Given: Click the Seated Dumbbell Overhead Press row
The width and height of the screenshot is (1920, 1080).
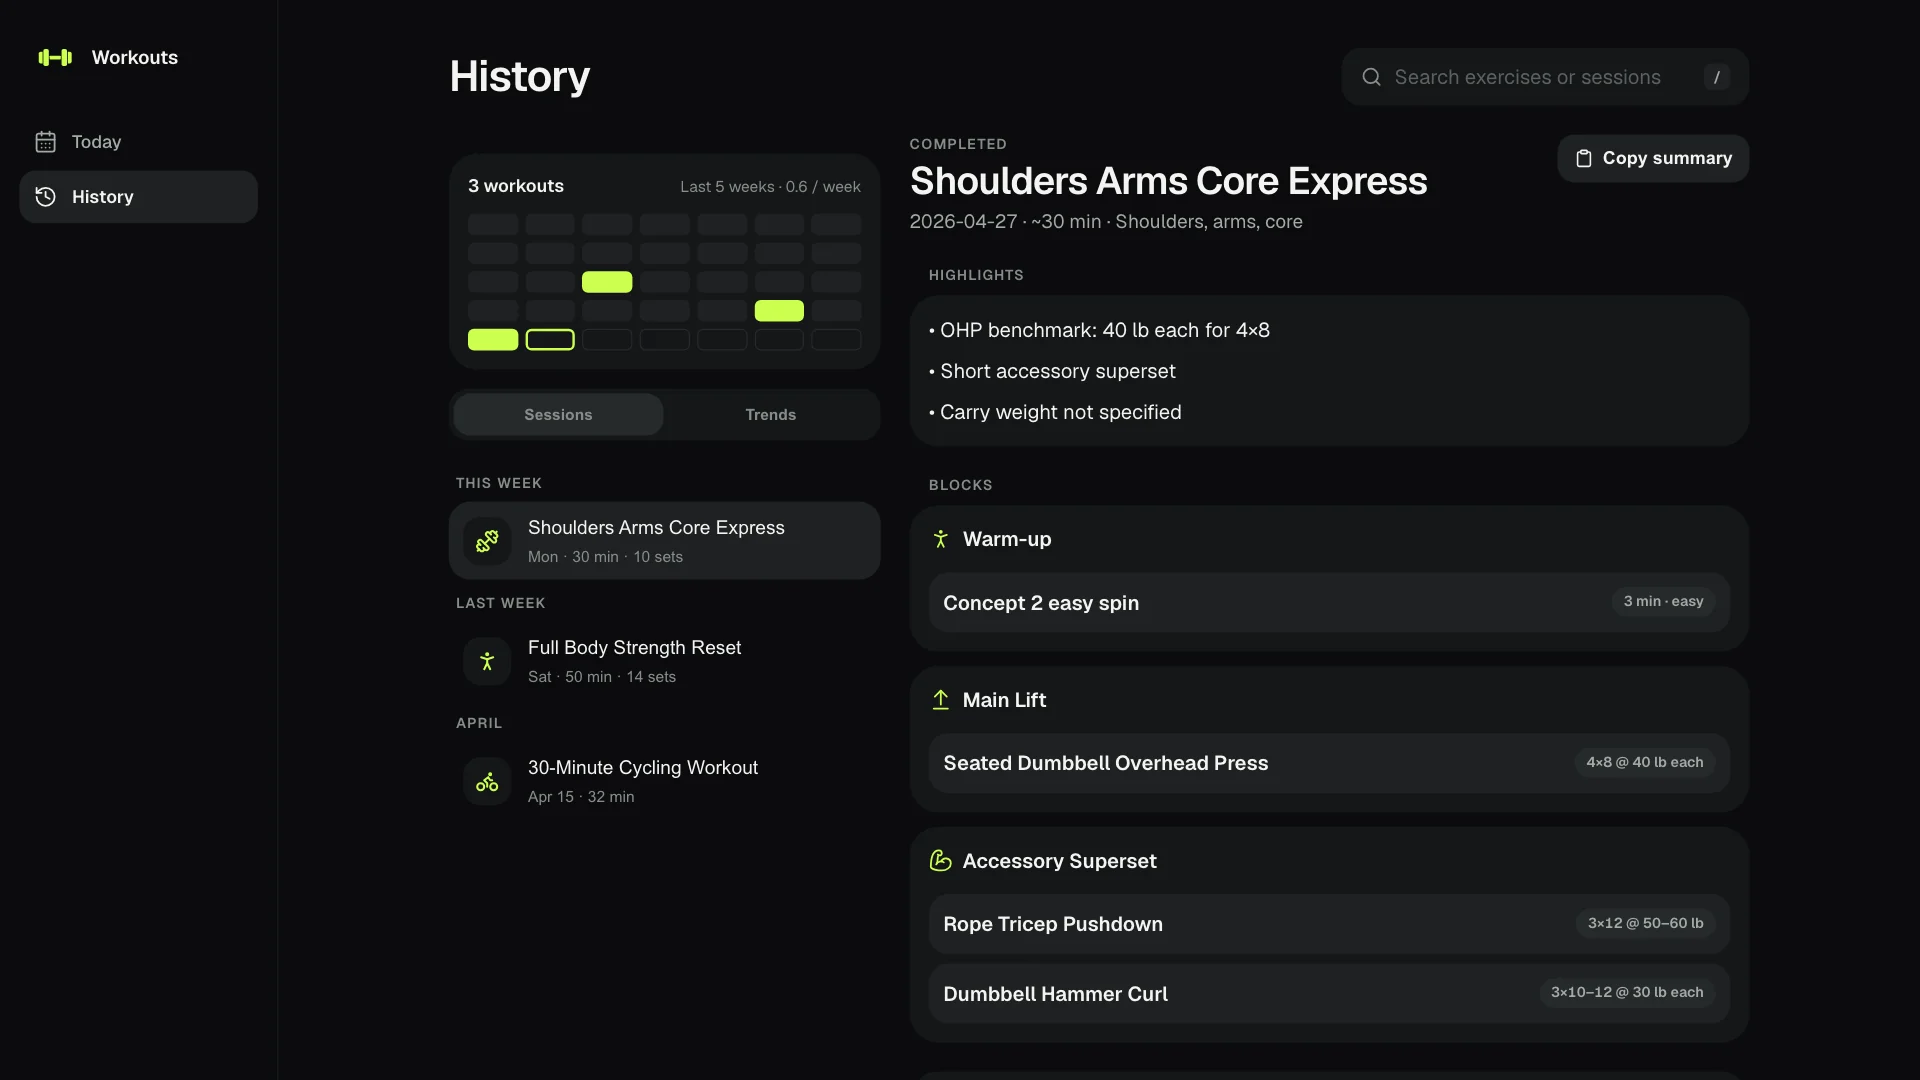Looking at the screenshot, I should point(1329,764).
